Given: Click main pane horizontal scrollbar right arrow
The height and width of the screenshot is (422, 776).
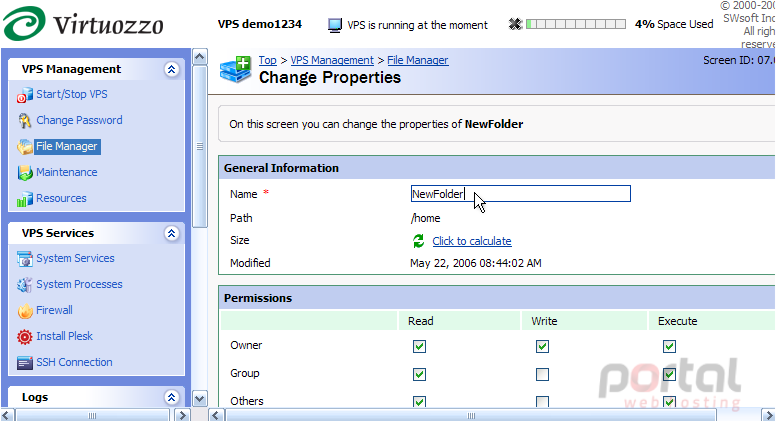Looking at the screenshot, I should 768,415.
